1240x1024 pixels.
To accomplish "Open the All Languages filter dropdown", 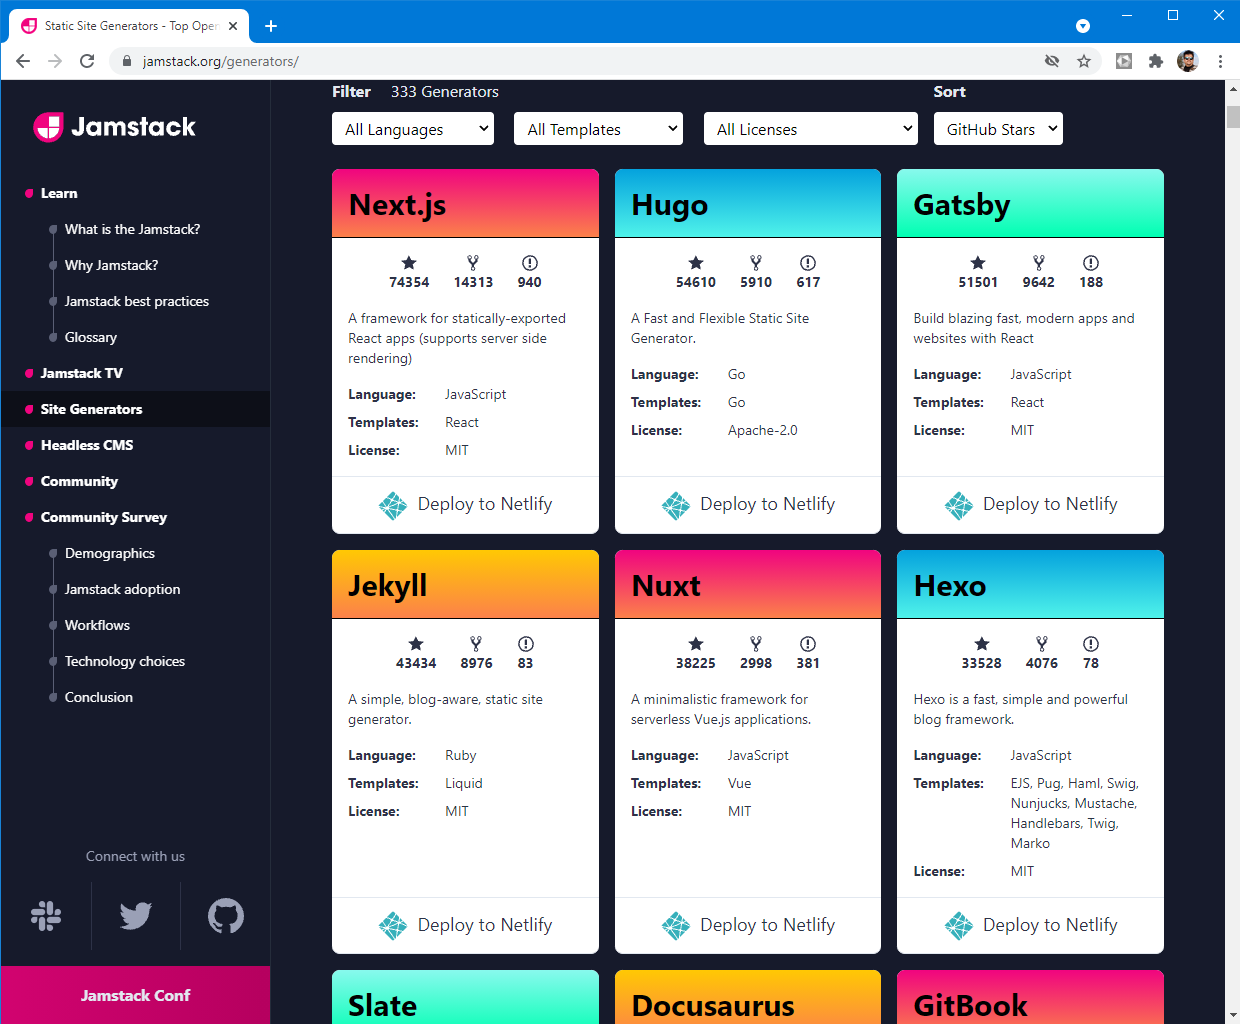I will coord(413,129).
